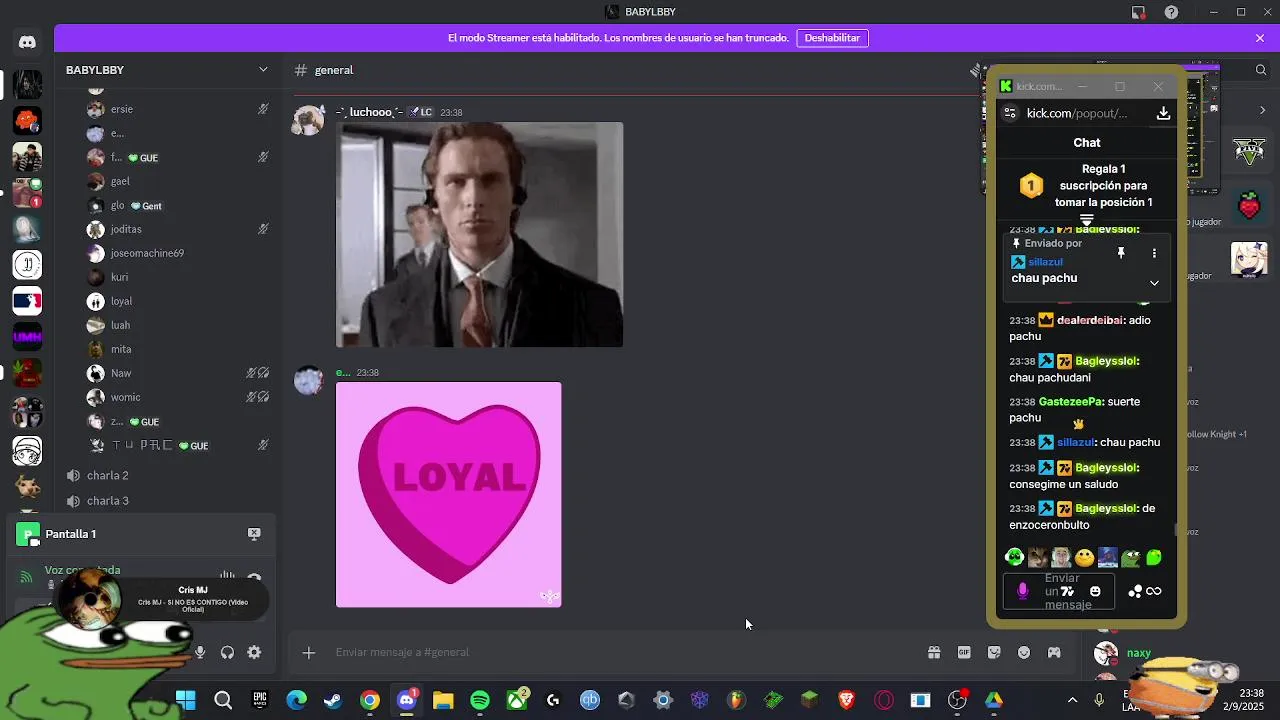The height and width of the screenshot is (720, 1280).
Task: Open Discord help question mark icon
Action: coord(1171,12)
